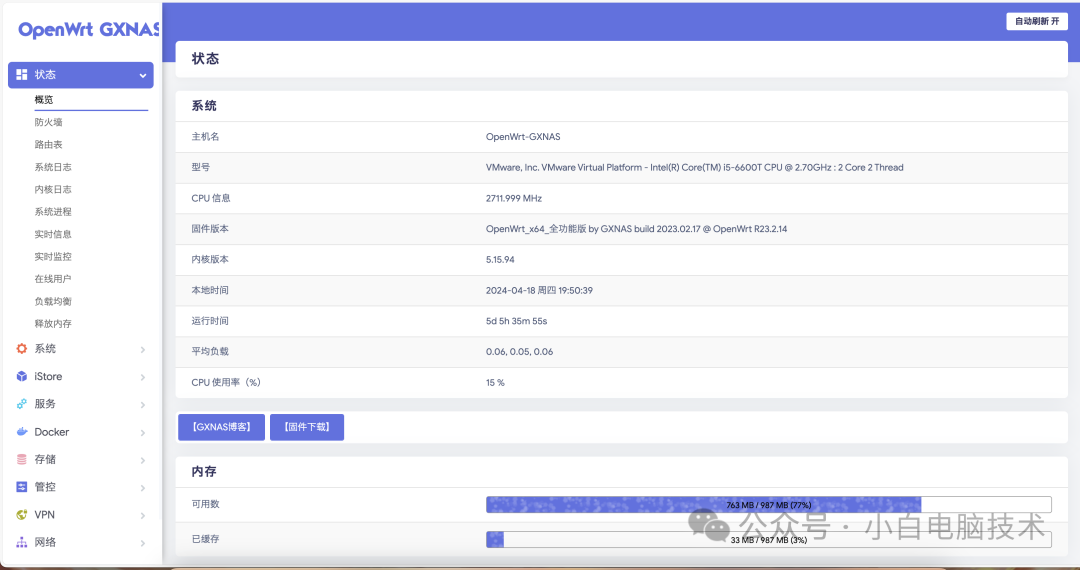Expand the 管控 menu arrow
Image resolution: width=1080 pixels, height=570 pixels.
coord(143,487)
